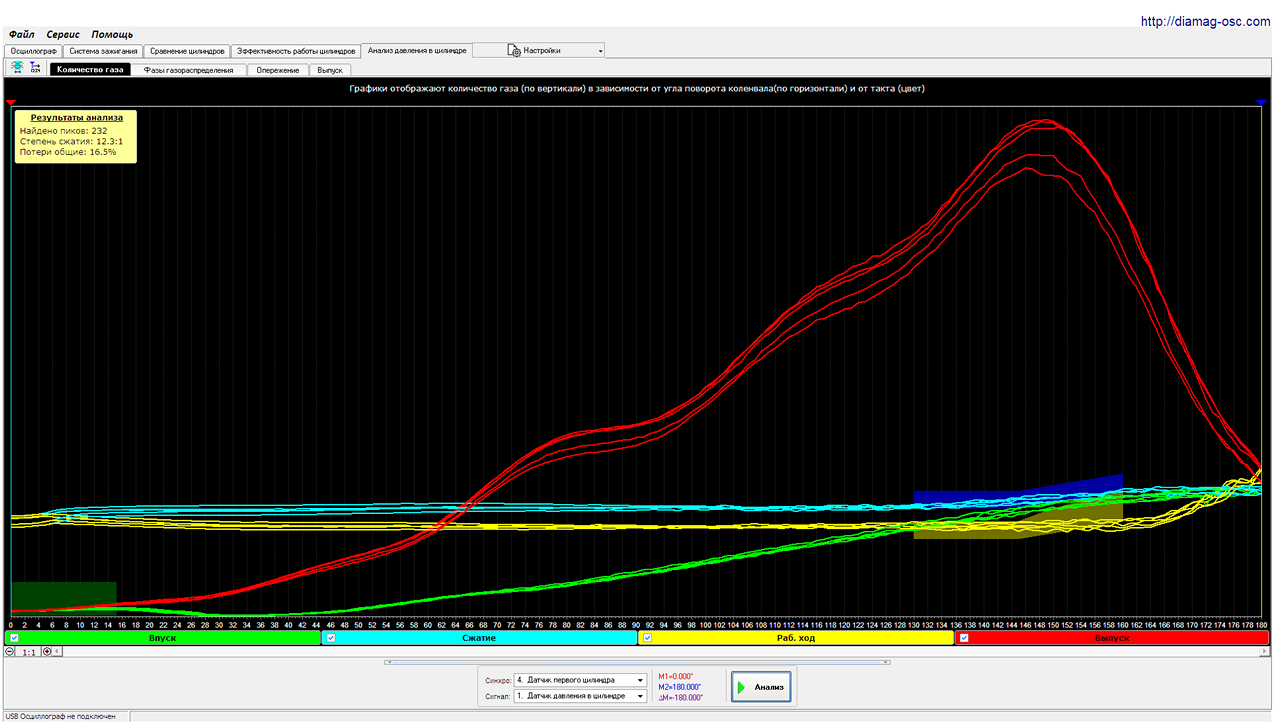Image resolution: width=1280 pixels, height=725 pixels.
Task: Click the zoom out minus icon
Action: point(10,651)
